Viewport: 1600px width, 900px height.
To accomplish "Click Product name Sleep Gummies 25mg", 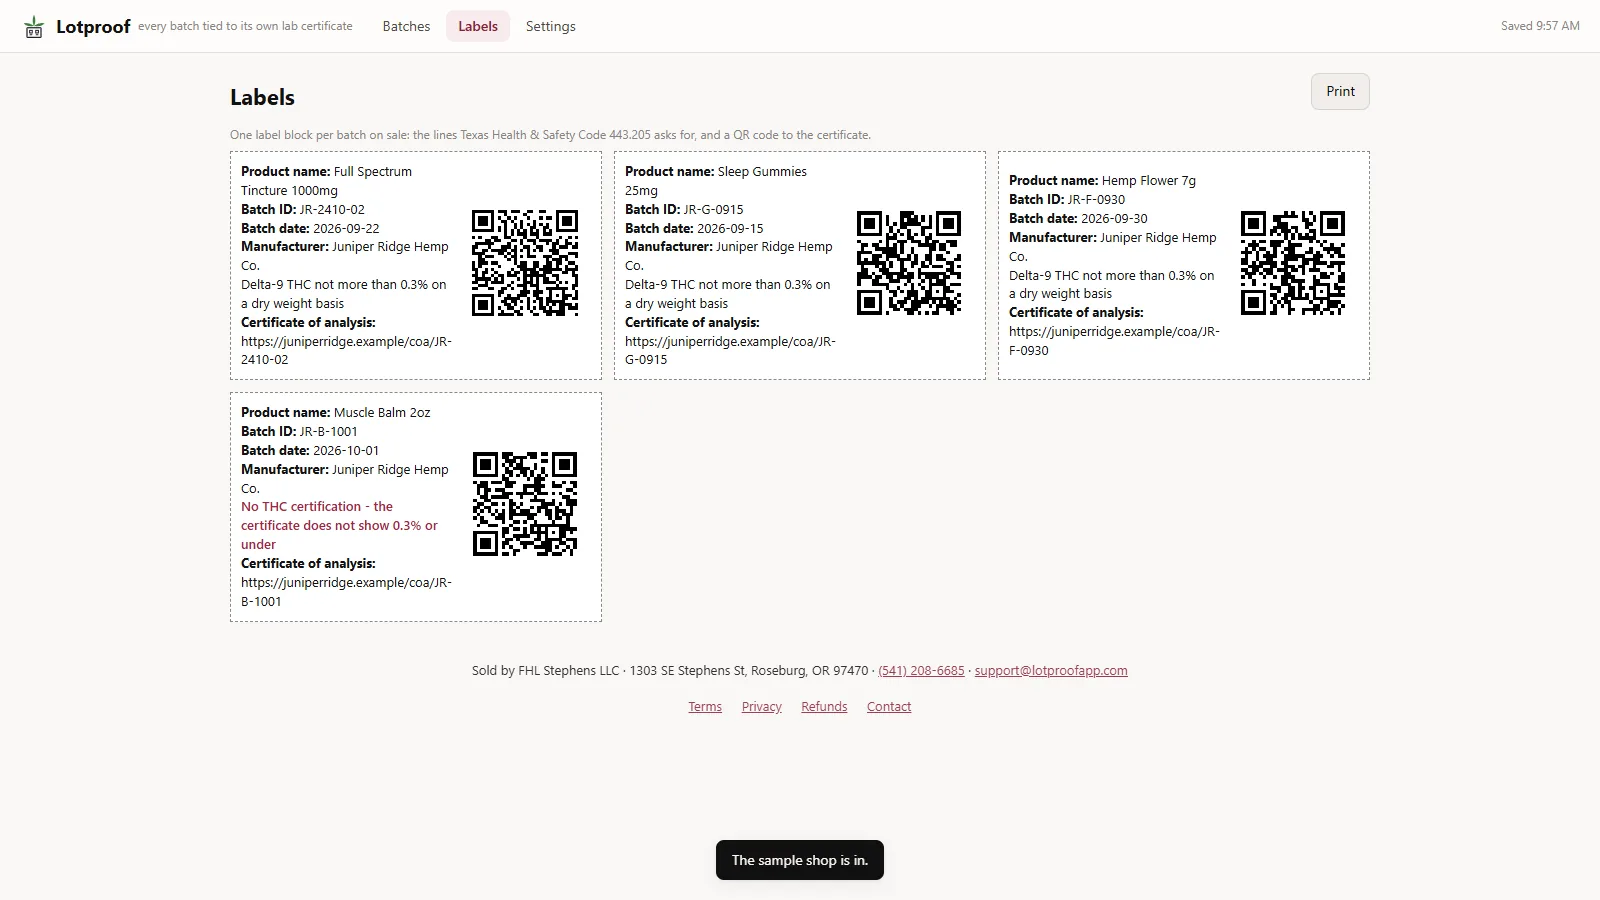I will pos(716,181).
